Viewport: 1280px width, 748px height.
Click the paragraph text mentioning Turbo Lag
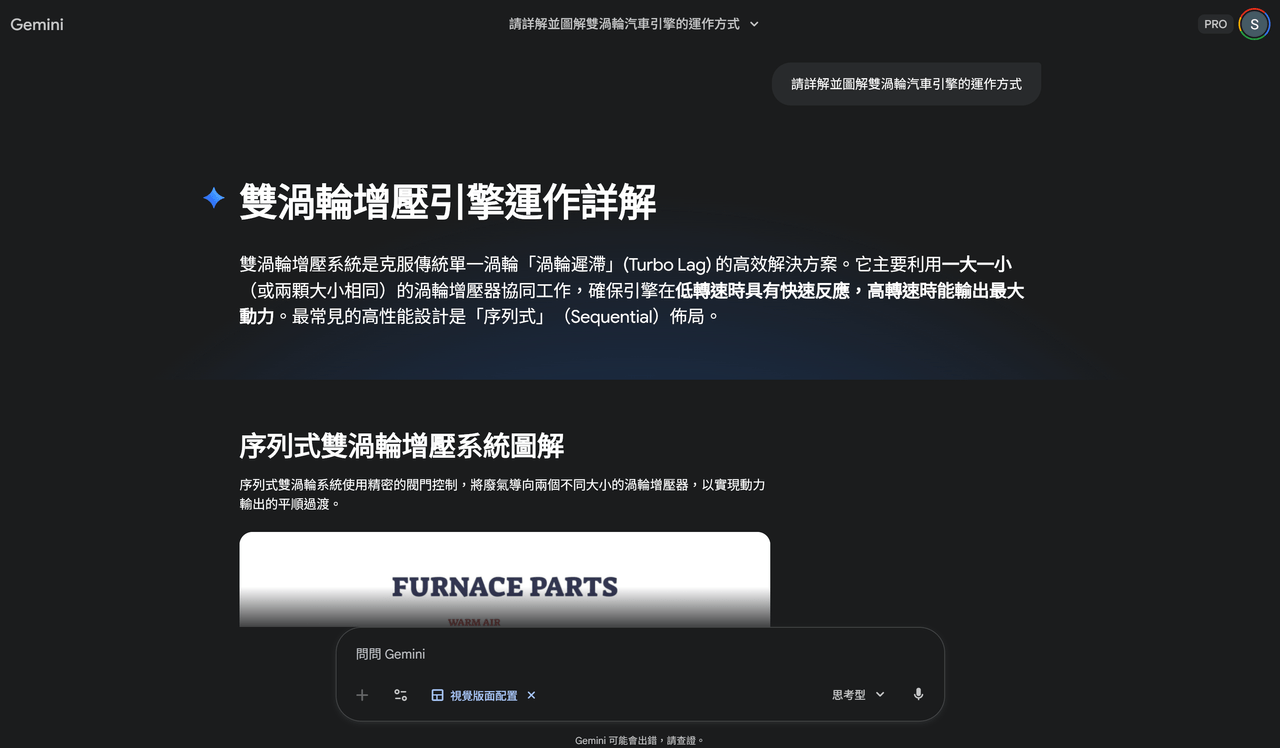click(x=632, y=290)
